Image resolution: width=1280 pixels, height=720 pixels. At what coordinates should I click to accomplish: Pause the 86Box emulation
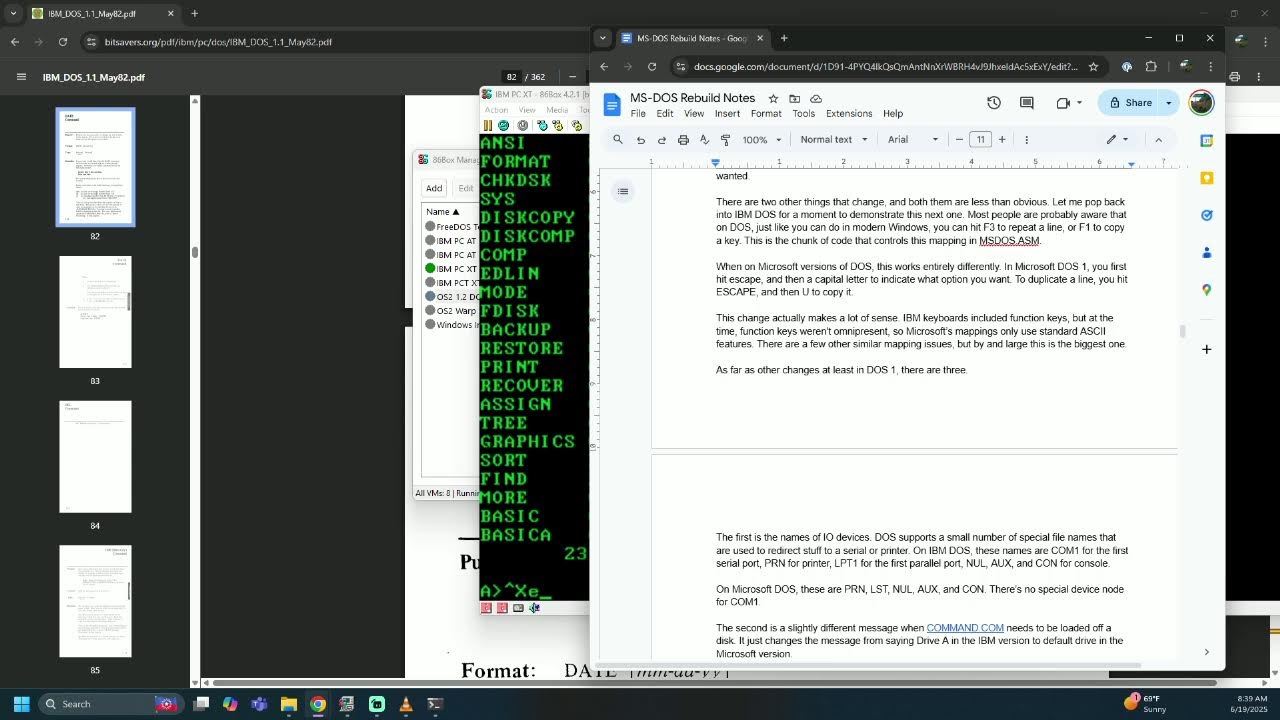click(x=488, y=126)
